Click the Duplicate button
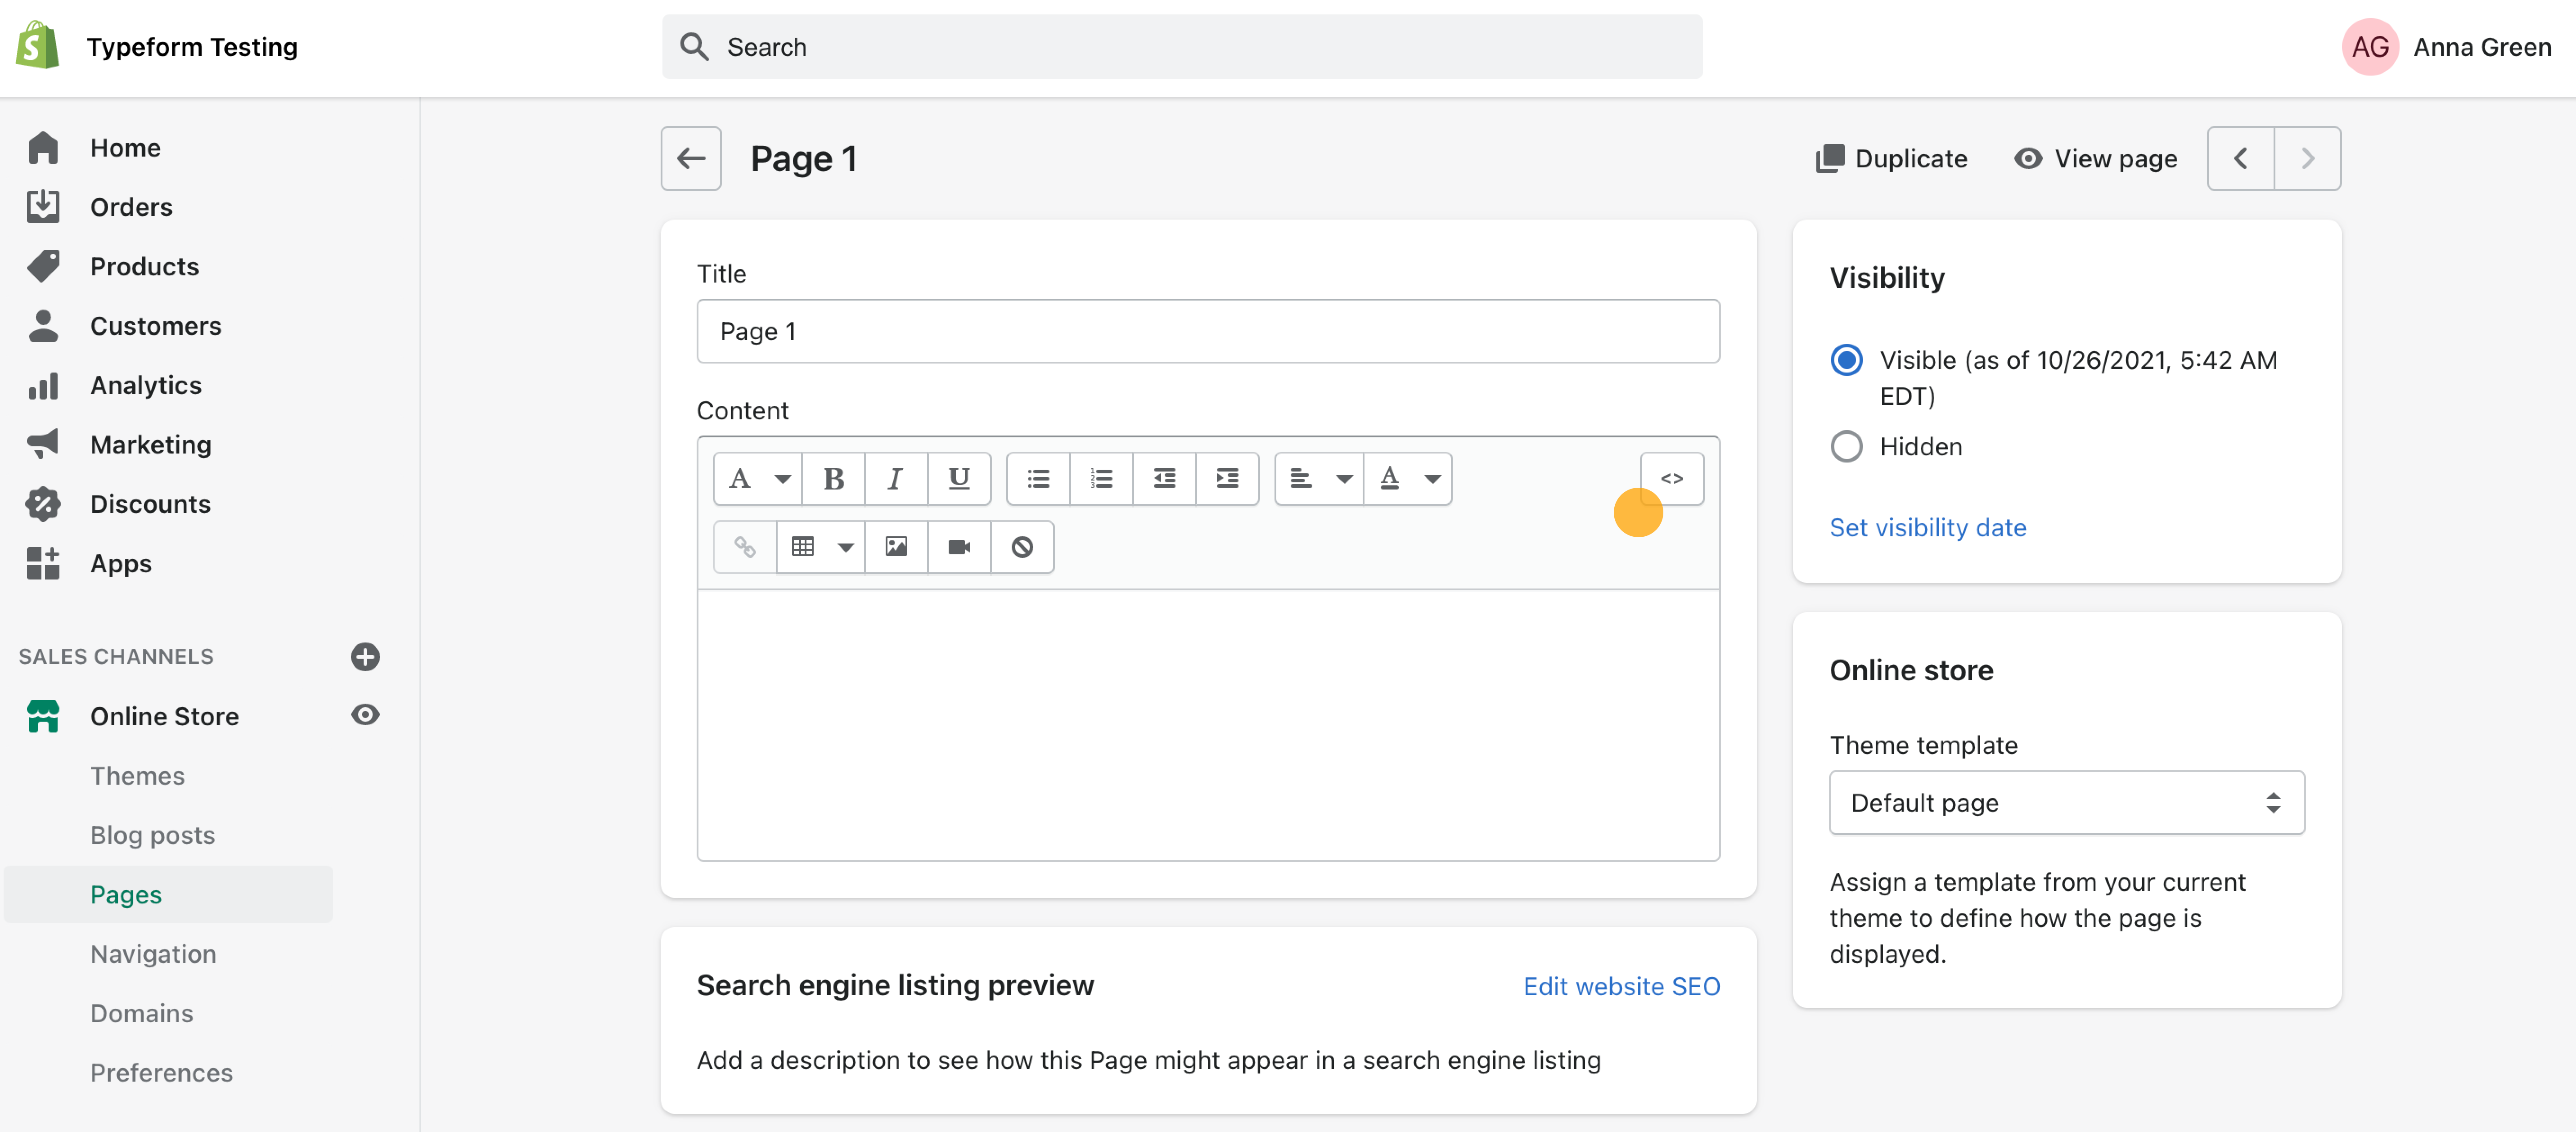The image size is (2576, 1132). click(x=1892, y=158)
